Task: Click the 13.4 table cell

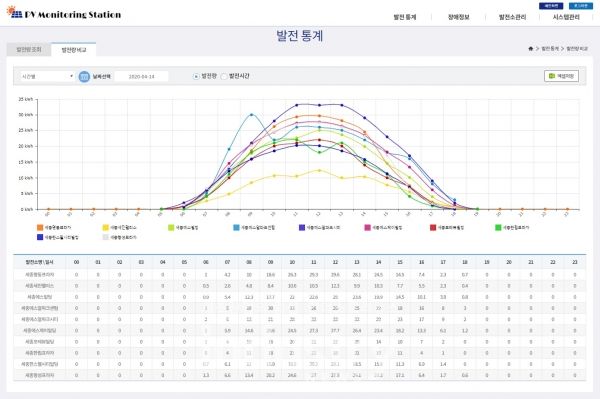Action: (249, 375)
